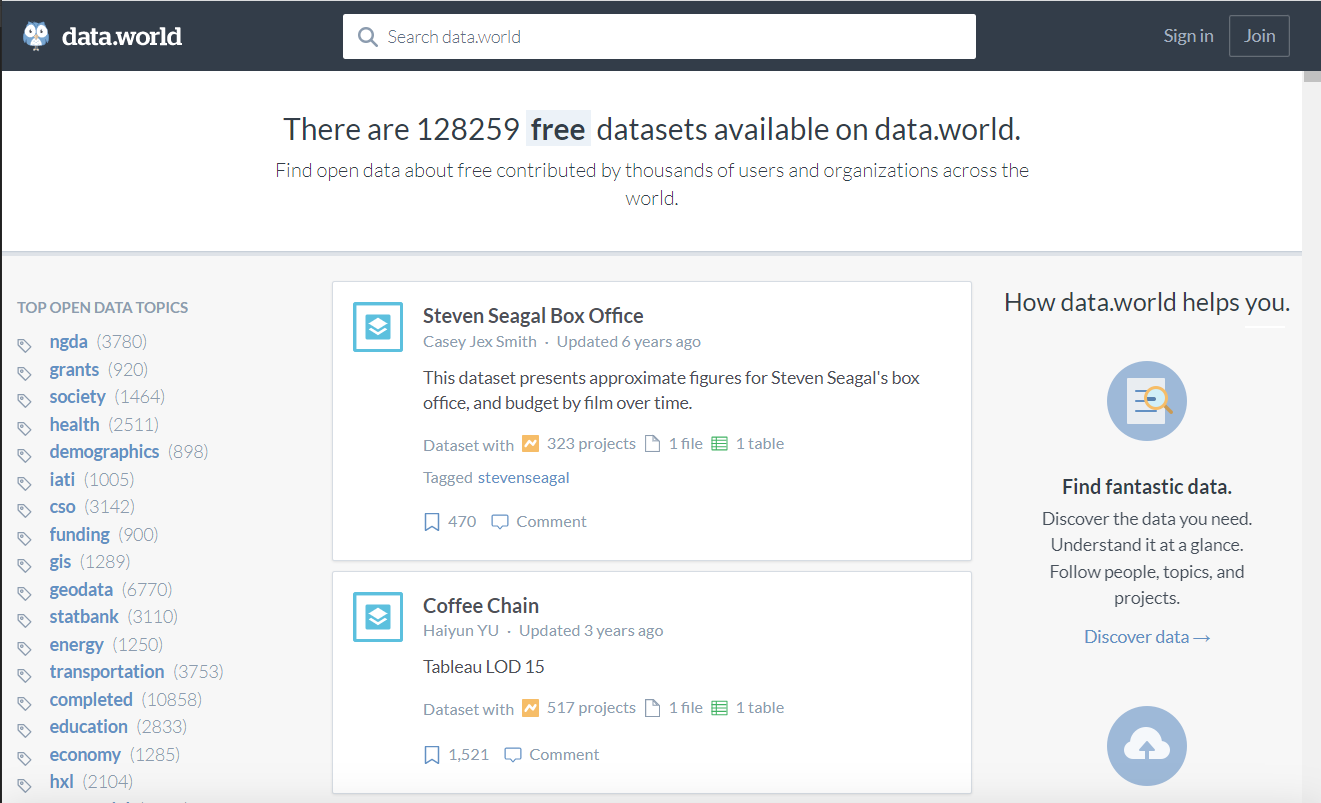Open the Coffee Chain dataset title
Screen dimensions: 1321x803
(481, 606)
